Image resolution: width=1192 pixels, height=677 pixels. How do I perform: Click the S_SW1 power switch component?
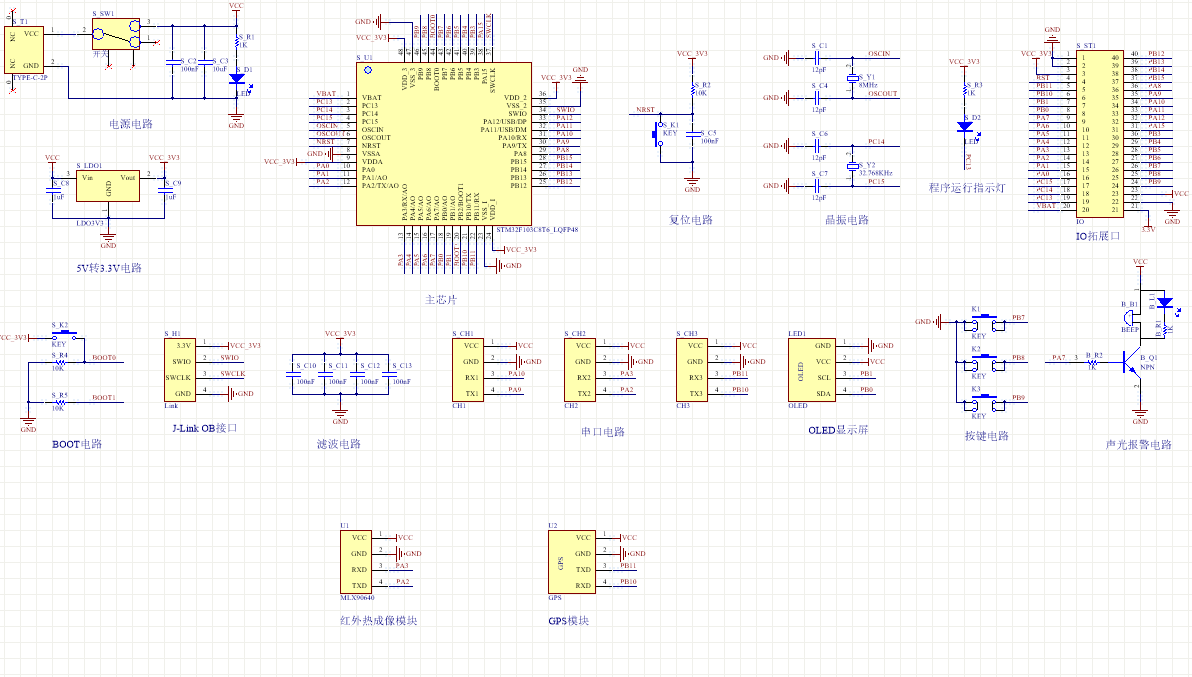click(116, 35)
